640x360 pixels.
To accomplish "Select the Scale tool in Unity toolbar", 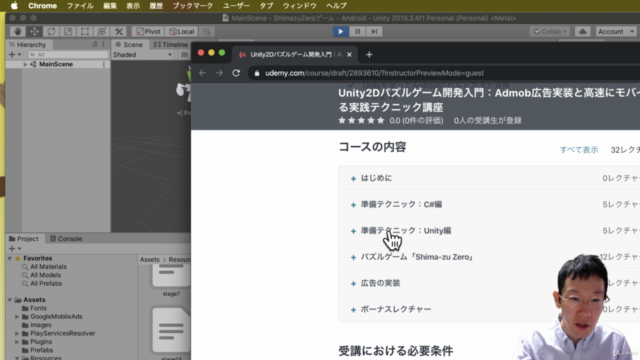I will coord(68,31).
